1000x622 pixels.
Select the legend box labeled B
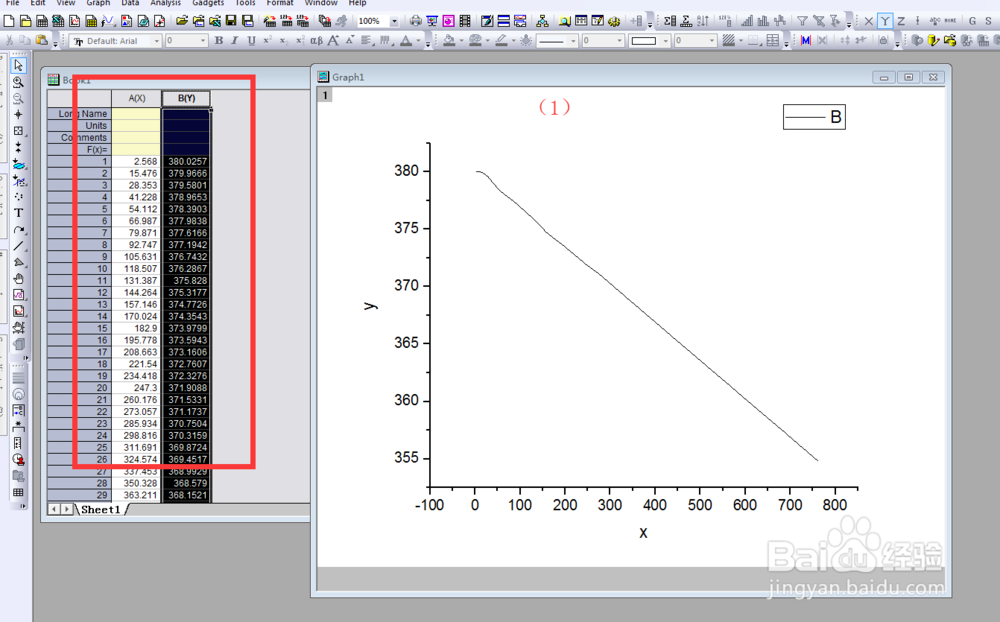coord(814,117)
